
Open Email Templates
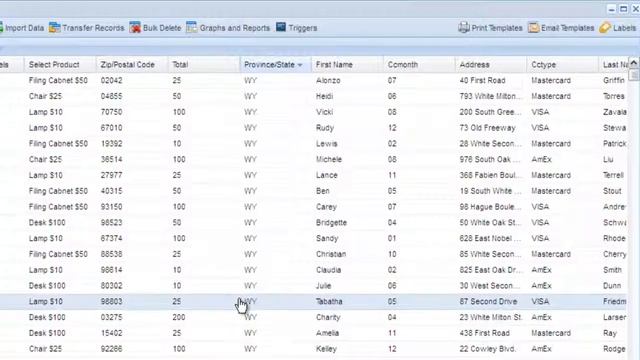(x=567, y=28)
